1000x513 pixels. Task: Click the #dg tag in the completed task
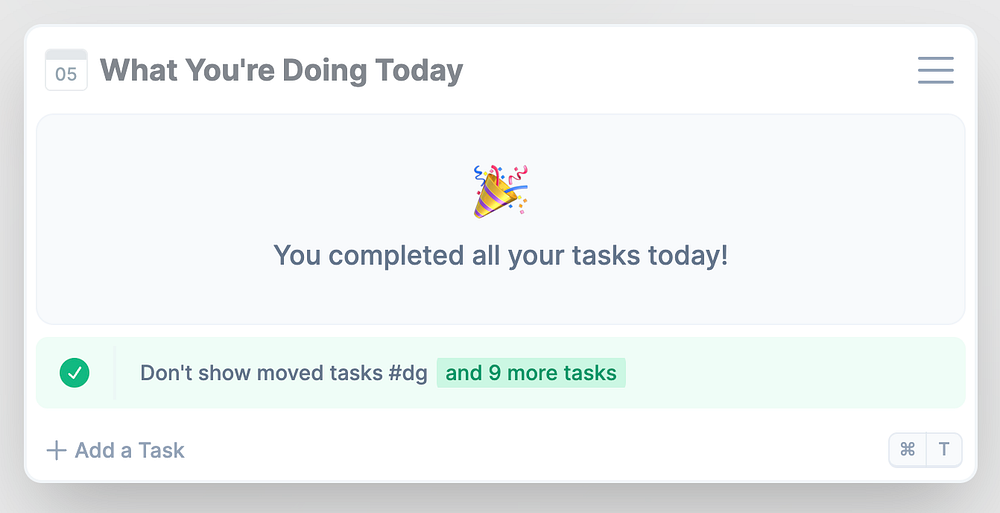click(x=408, y=373)
